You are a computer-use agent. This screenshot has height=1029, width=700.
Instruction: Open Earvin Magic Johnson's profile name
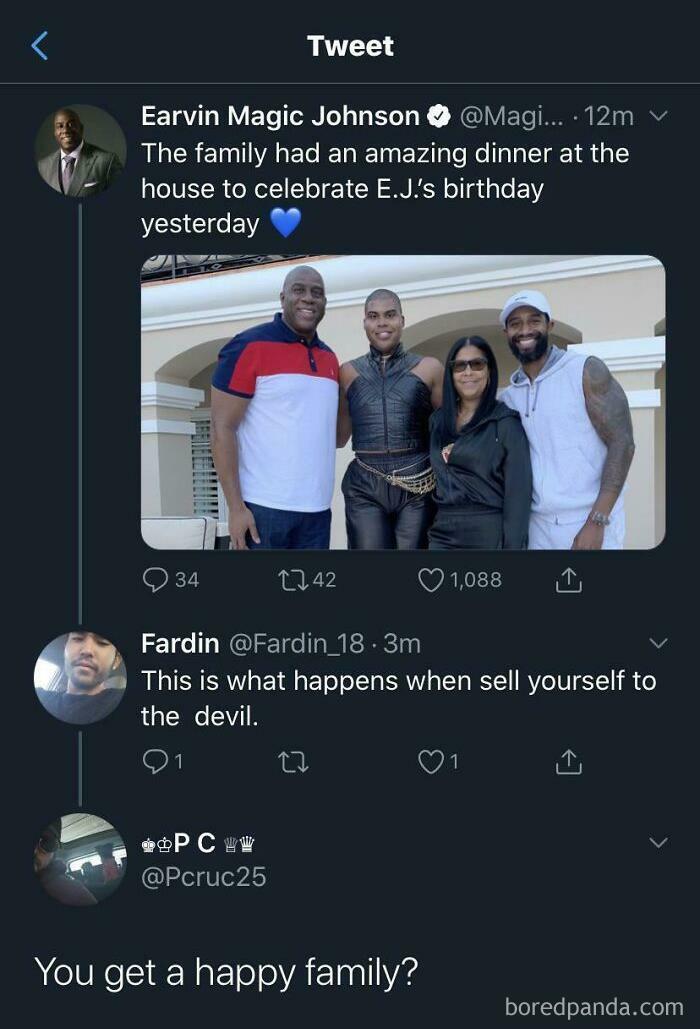[280, 117]
